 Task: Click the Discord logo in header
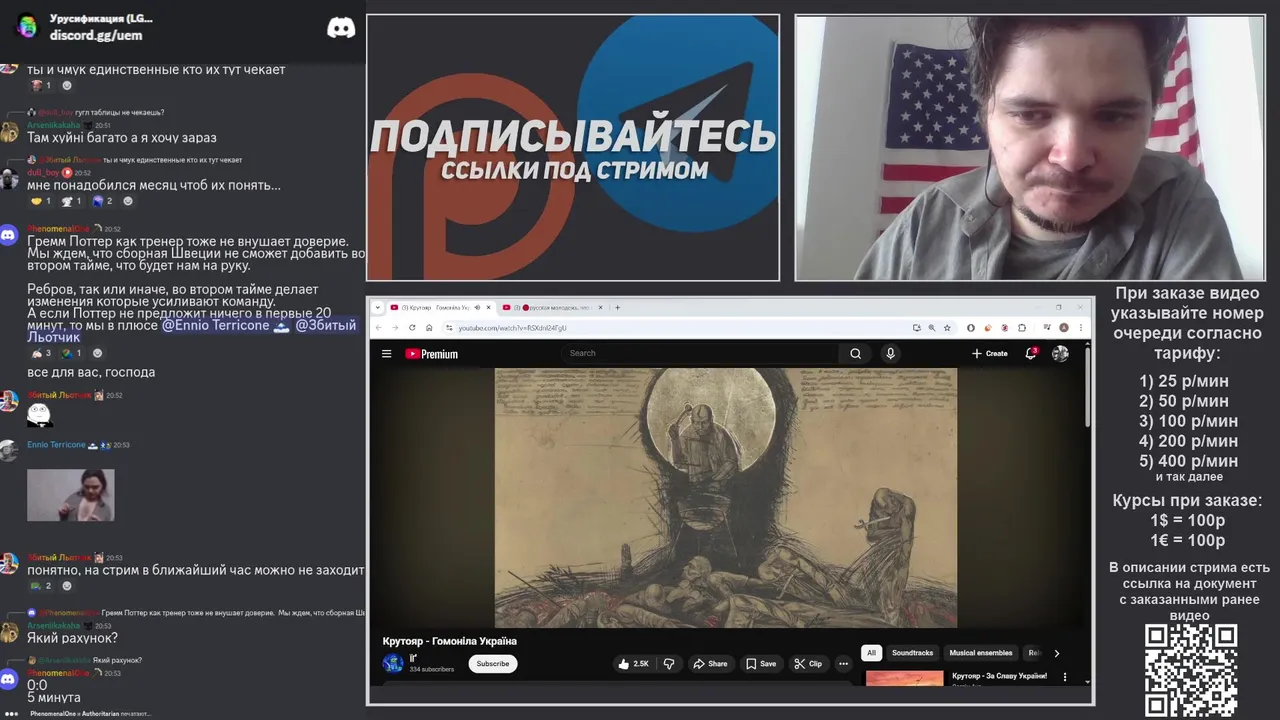click(341, 28)
